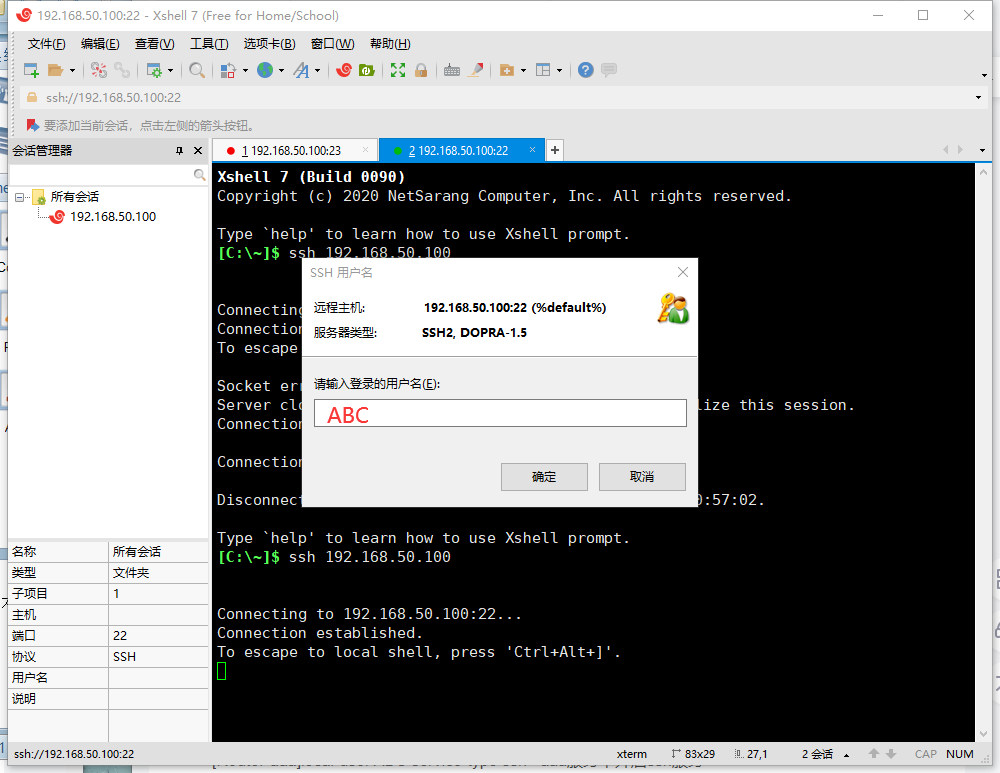The height and width of the screenshot is (773, 1000).
Task: Open the 2 会话 status bar arrow
Action: (846, 755)
